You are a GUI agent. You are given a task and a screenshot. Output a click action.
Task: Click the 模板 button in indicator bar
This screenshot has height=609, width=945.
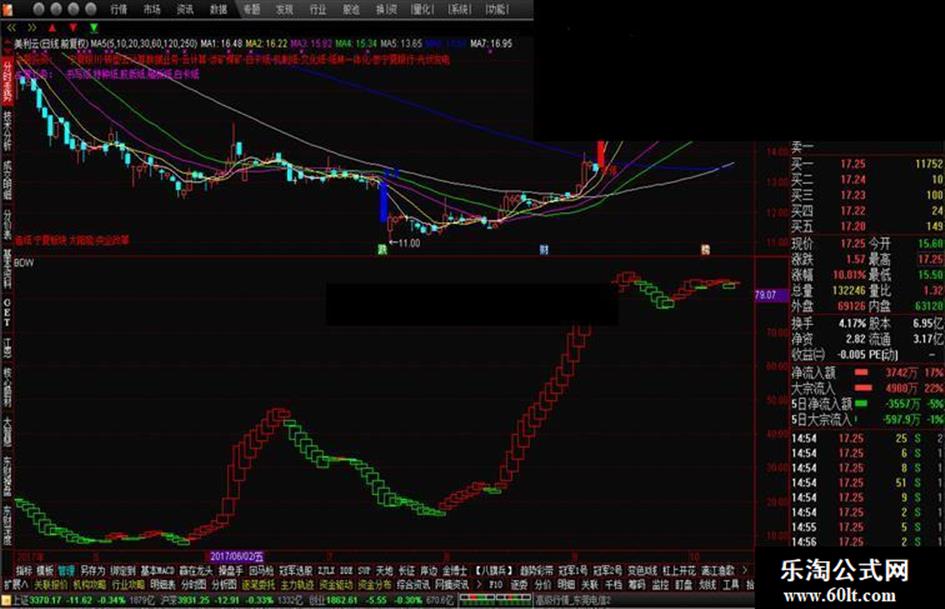click(45, 570)
